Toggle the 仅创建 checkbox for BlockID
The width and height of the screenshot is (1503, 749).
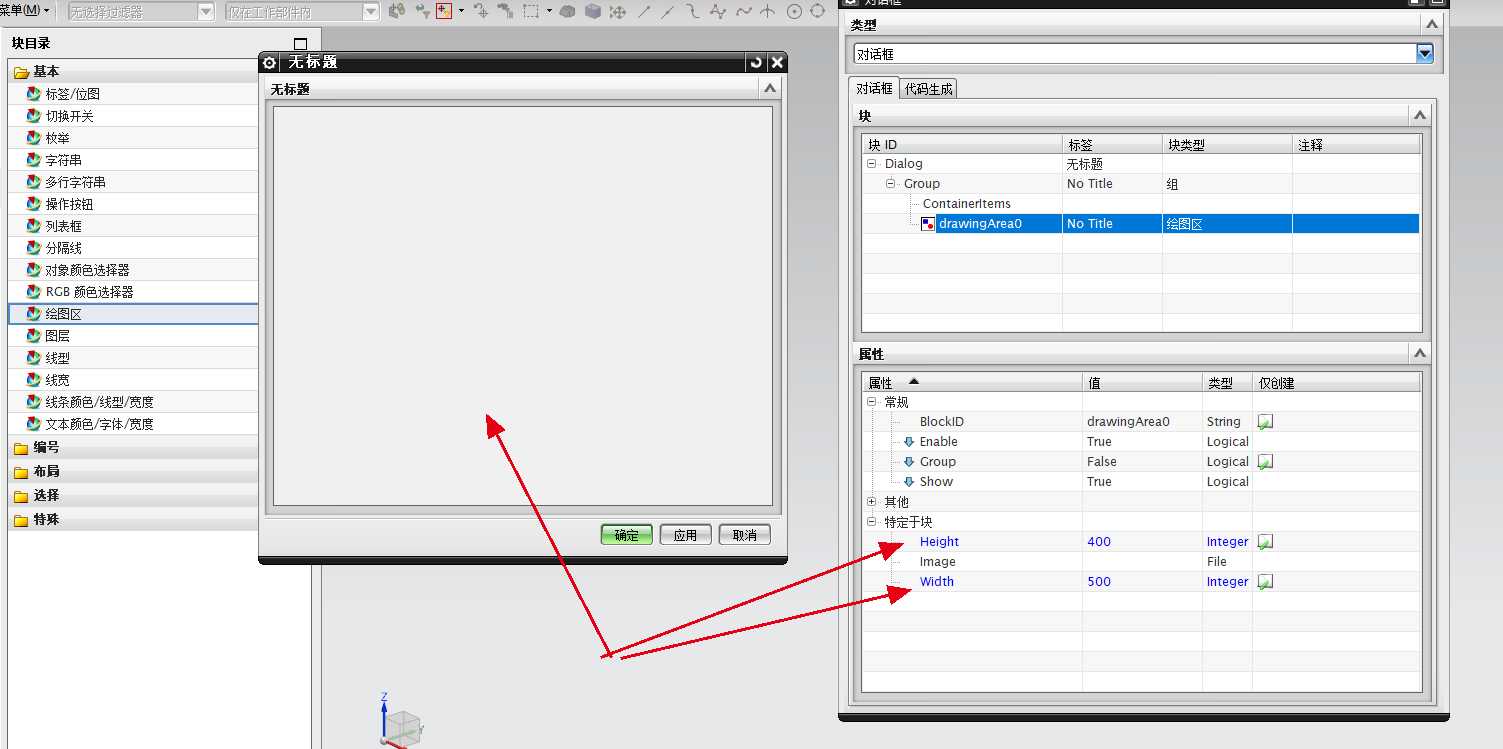click(1265, 422)
